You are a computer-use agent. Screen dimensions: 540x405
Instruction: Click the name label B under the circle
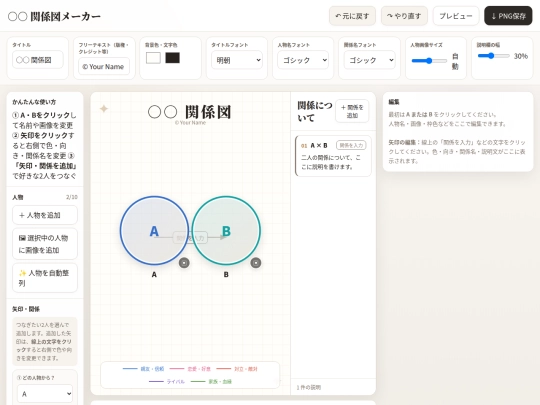point(226,275)
